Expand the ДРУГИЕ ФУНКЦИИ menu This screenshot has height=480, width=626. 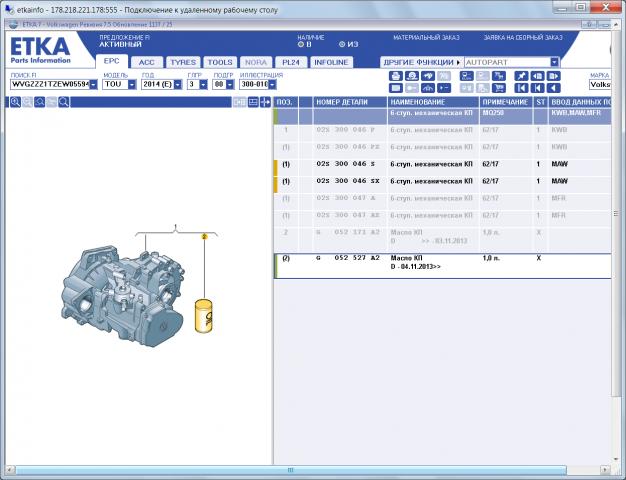pyautogui.click(x=422, y=62)
